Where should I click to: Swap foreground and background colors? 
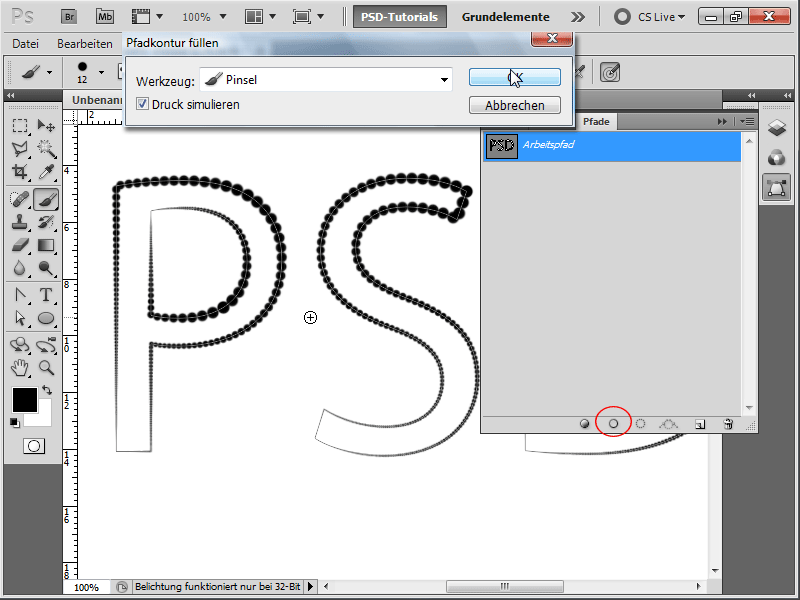[x=47, y=390]
